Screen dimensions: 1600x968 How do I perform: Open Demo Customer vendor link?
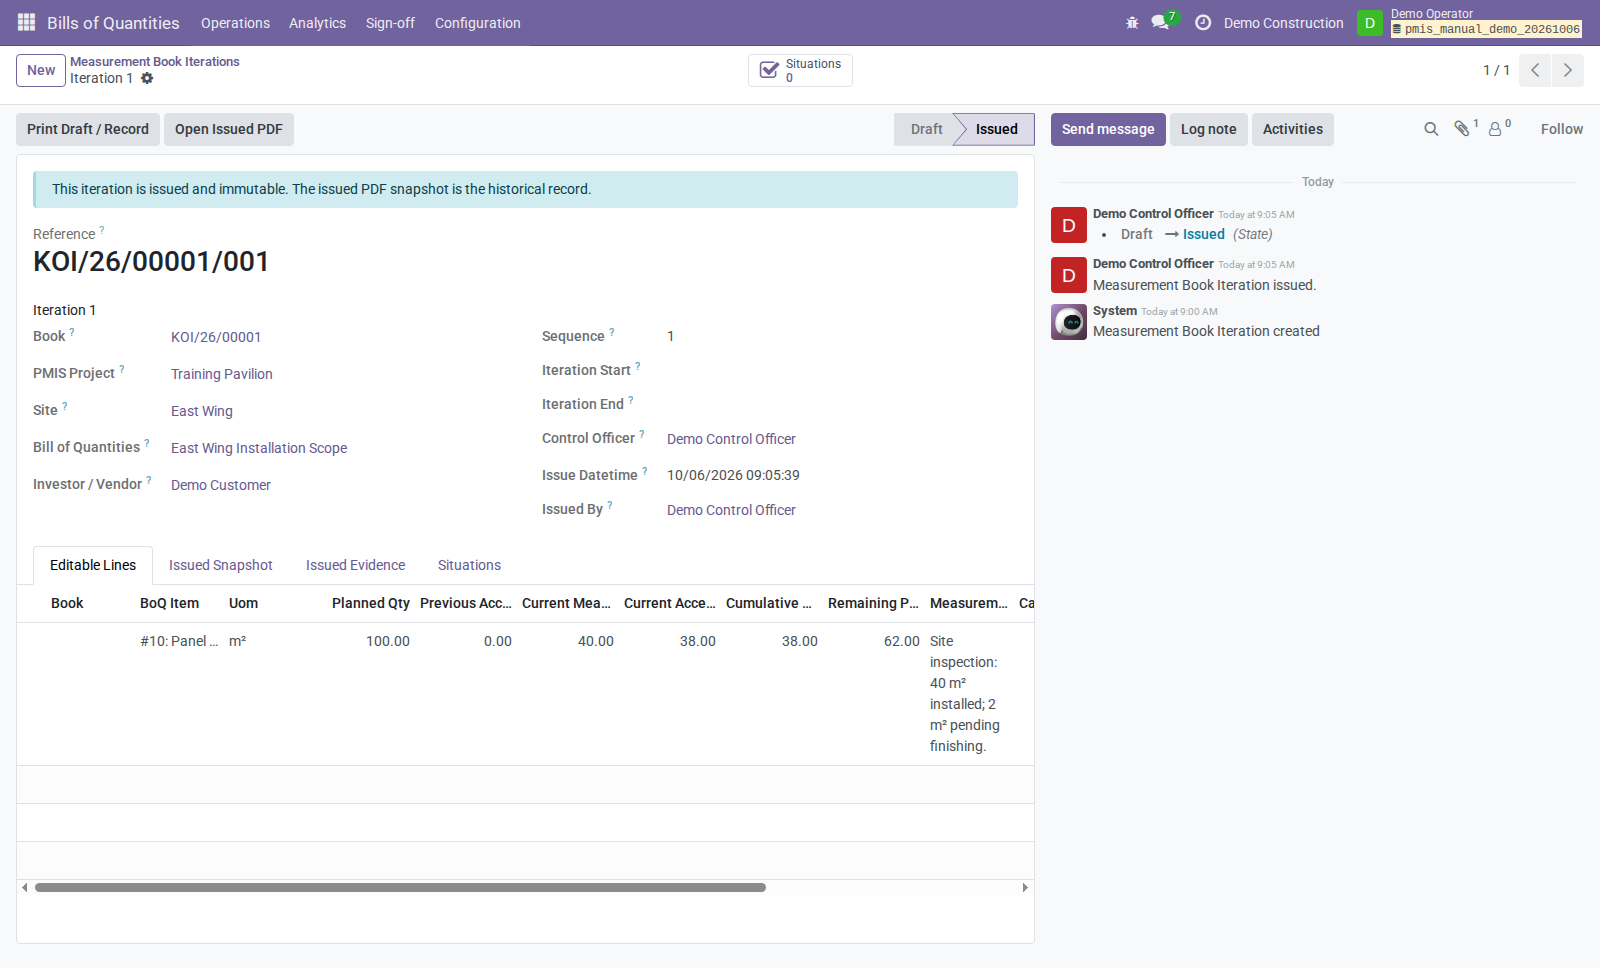[221, 485]
